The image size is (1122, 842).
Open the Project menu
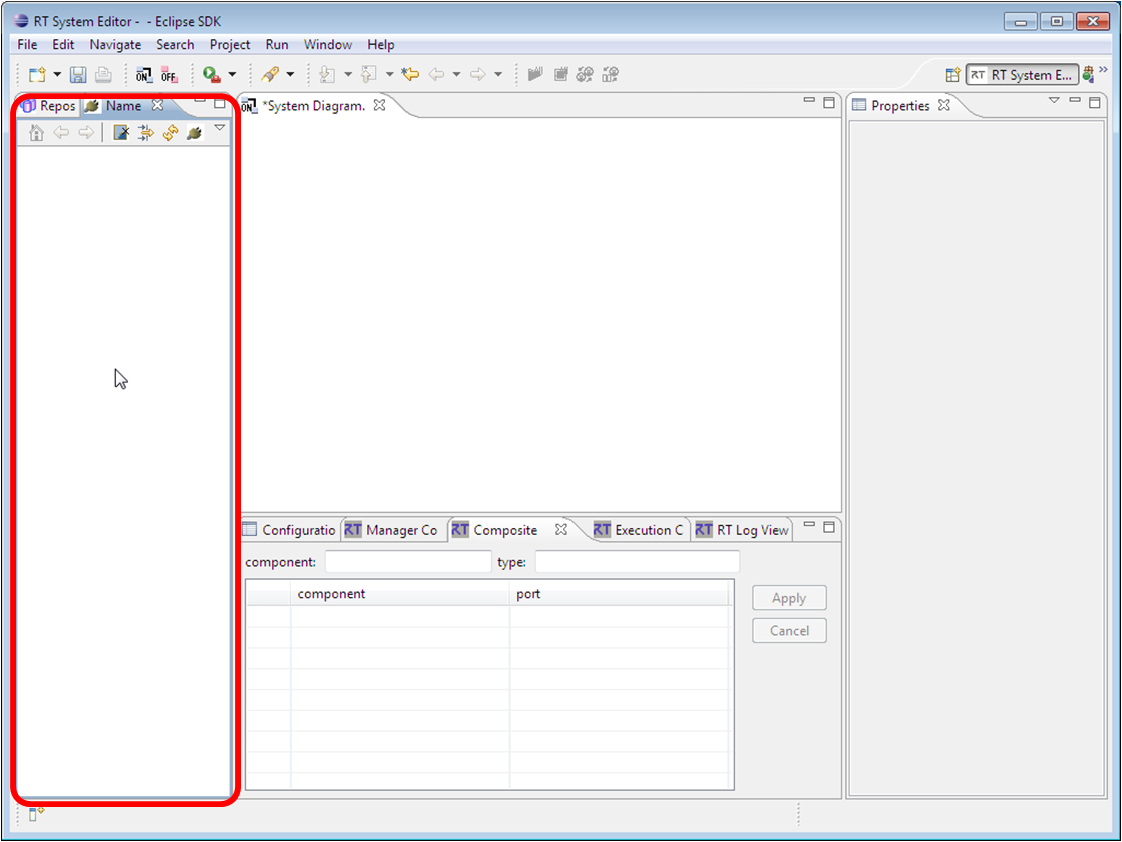coord(230,44)
